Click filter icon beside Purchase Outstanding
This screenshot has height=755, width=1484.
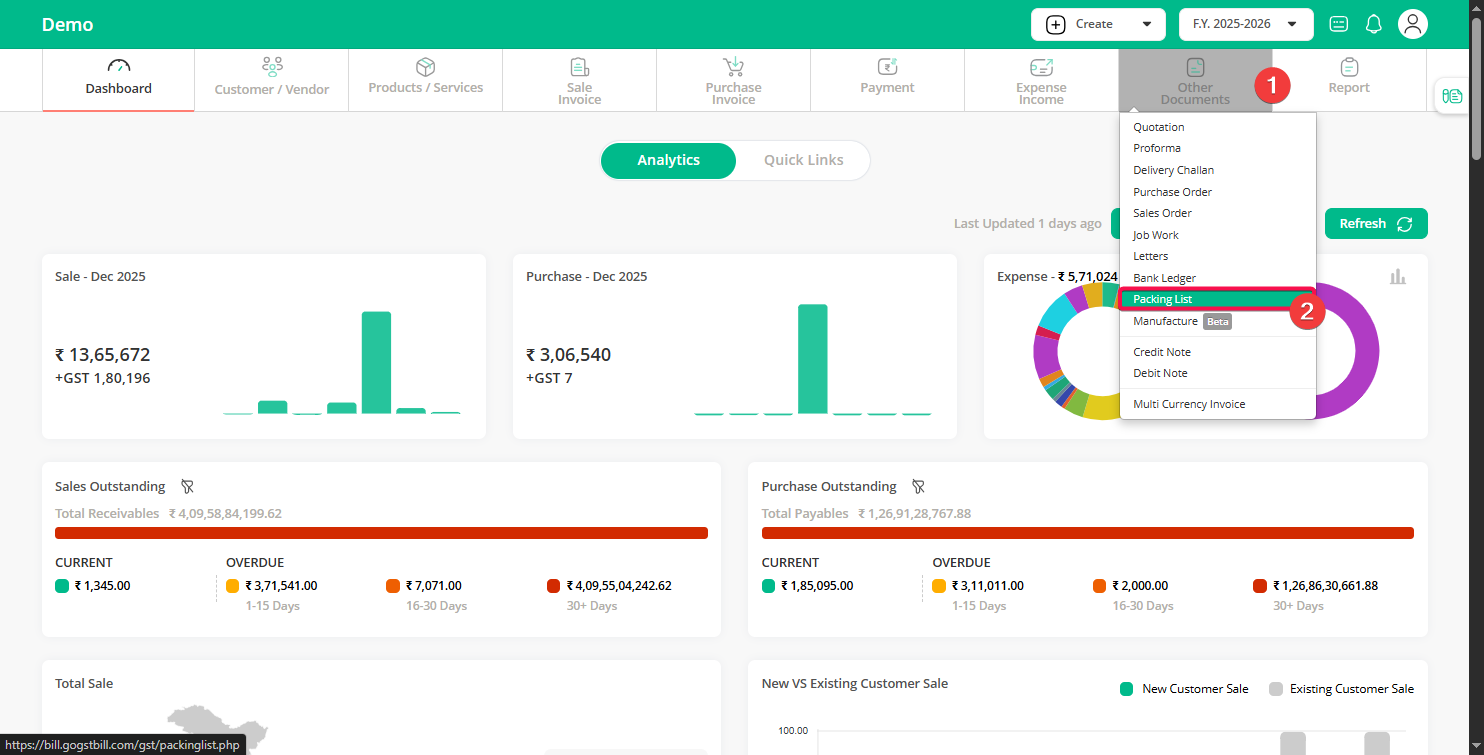pyautogui.click(x=918, y=487)
